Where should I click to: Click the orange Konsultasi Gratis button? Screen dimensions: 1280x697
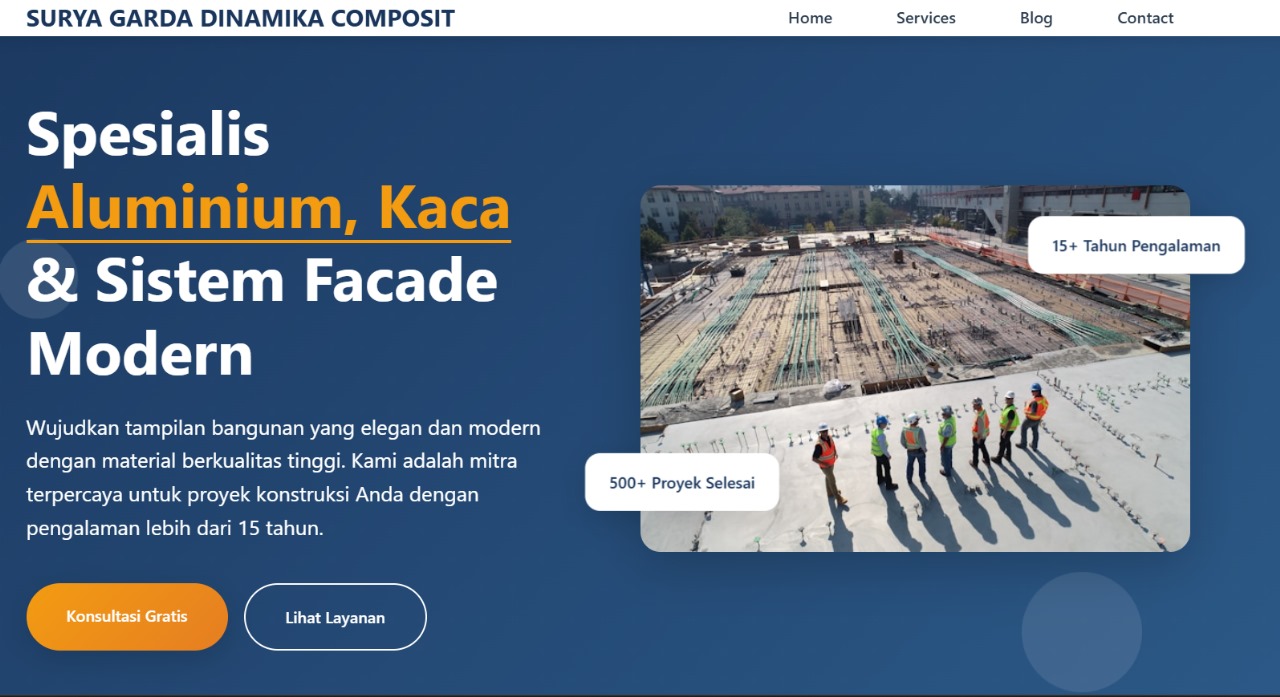(127, 616)
